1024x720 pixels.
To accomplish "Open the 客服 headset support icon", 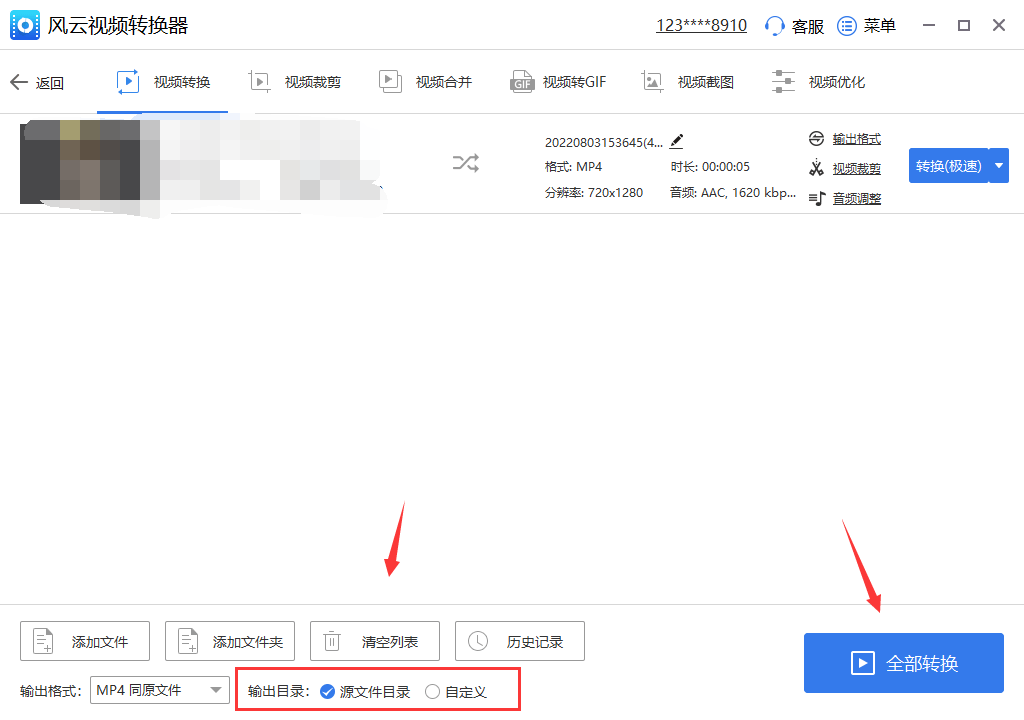I will click(x=775, y=26).
